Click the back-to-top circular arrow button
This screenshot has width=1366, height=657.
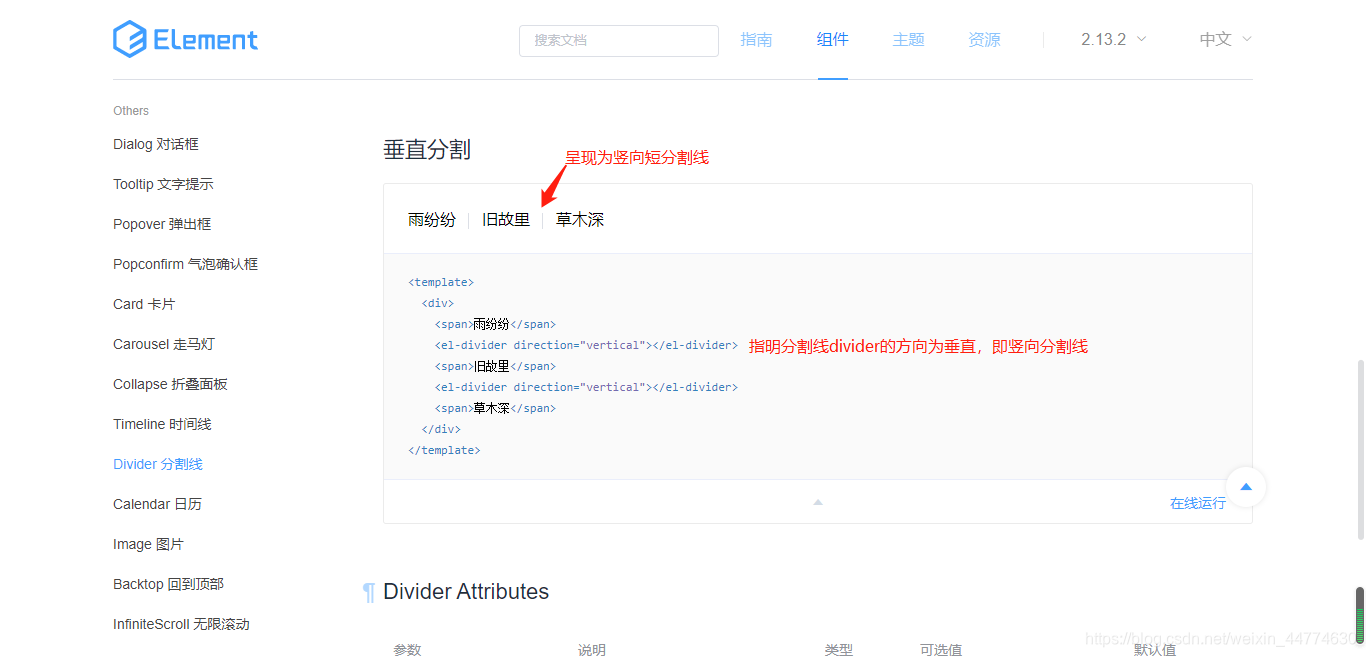pyautogui.click(x=1245, y=487)
